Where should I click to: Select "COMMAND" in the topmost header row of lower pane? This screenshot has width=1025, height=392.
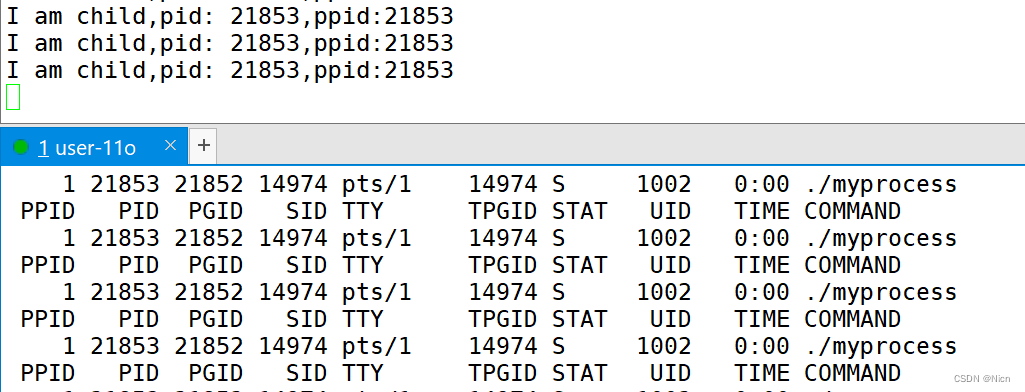pyautogui.click(x=852, y=211)
